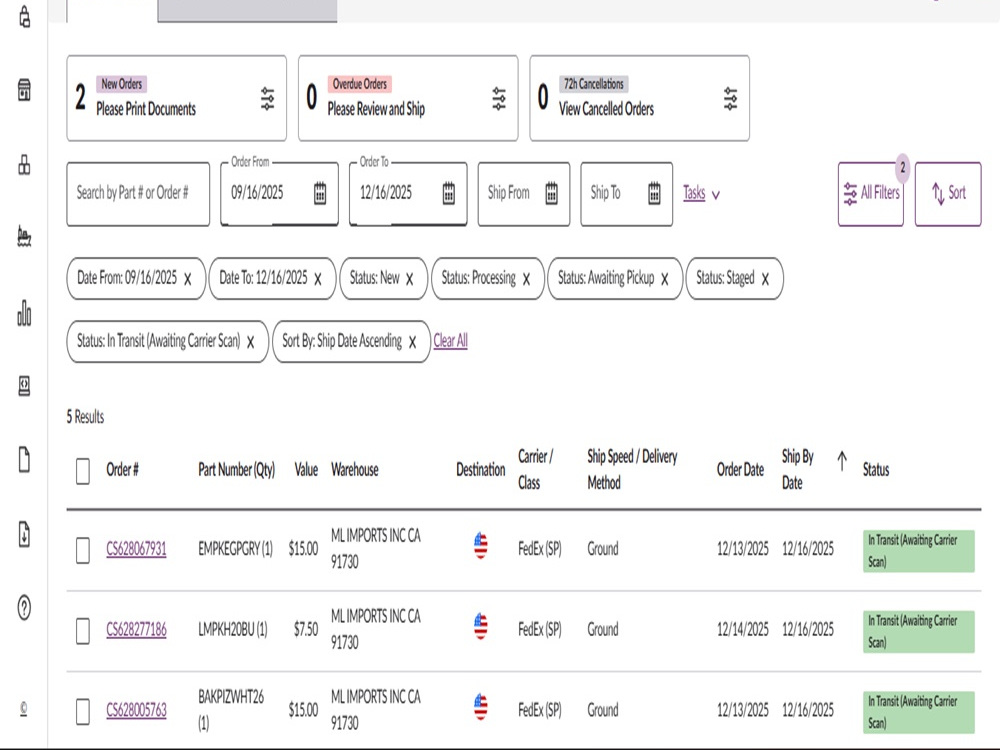Screen dimensions: 1000x750
Task: Click filter icon on 72h Cancellations card
Action: click(730, 99)
